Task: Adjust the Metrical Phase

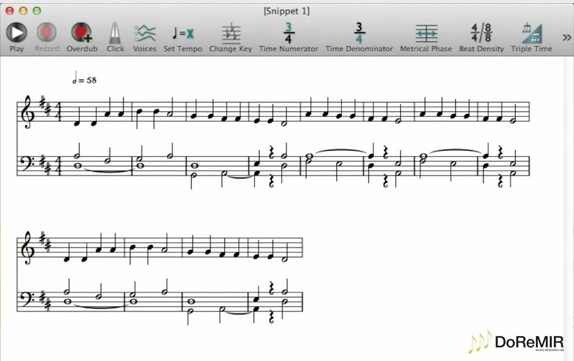Action: (x=426, y=37)
